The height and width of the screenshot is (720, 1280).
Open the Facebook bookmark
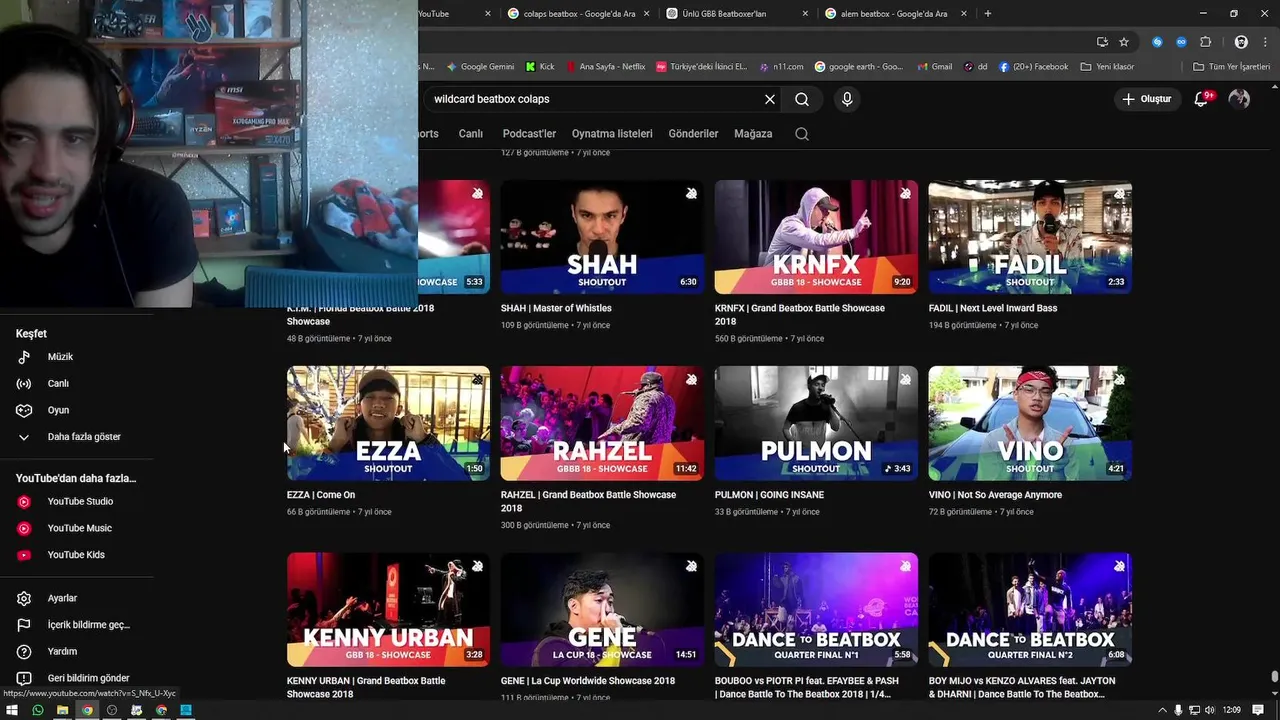[1033, 67]
